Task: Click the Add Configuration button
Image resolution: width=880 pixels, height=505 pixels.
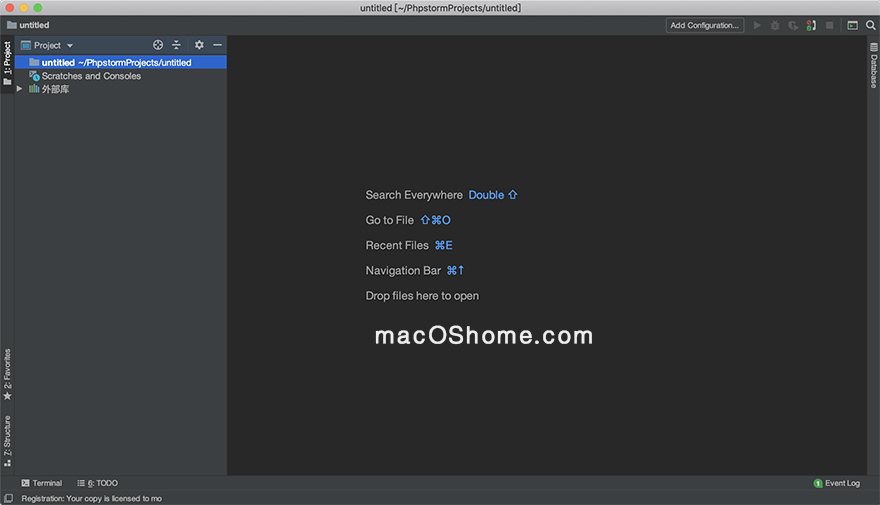Action: [704, 25]
